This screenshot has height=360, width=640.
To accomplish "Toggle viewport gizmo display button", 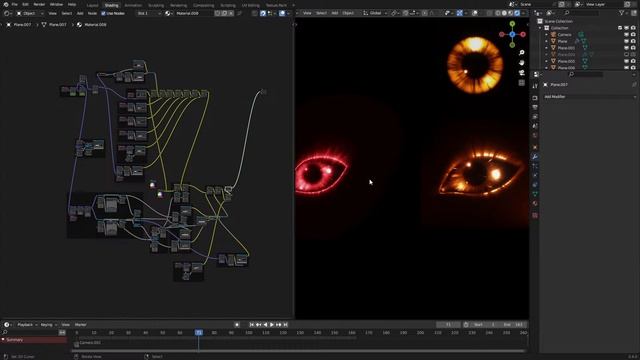I will pyautogui.click(x=460, y=13).
